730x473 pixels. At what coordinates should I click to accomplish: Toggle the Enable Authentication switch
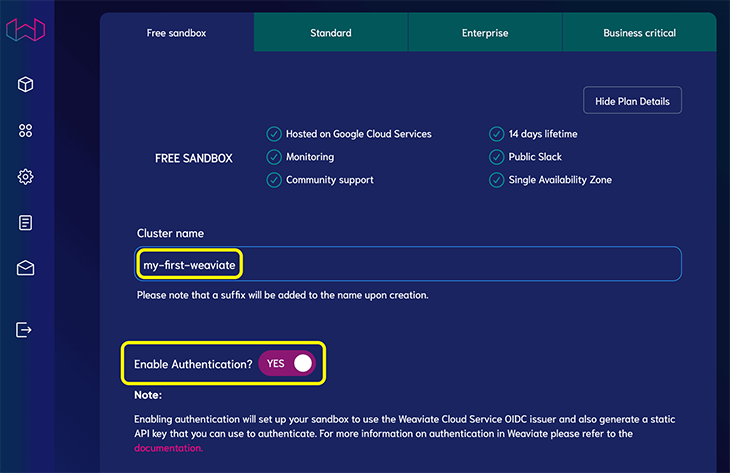pyautogui.click(x=287, y=364)
